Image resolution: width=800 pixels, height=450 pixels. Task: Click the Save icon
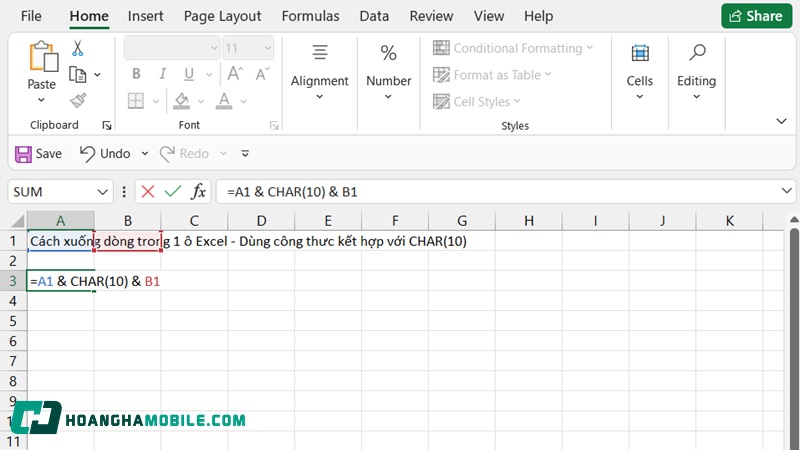tap(23, 154)
